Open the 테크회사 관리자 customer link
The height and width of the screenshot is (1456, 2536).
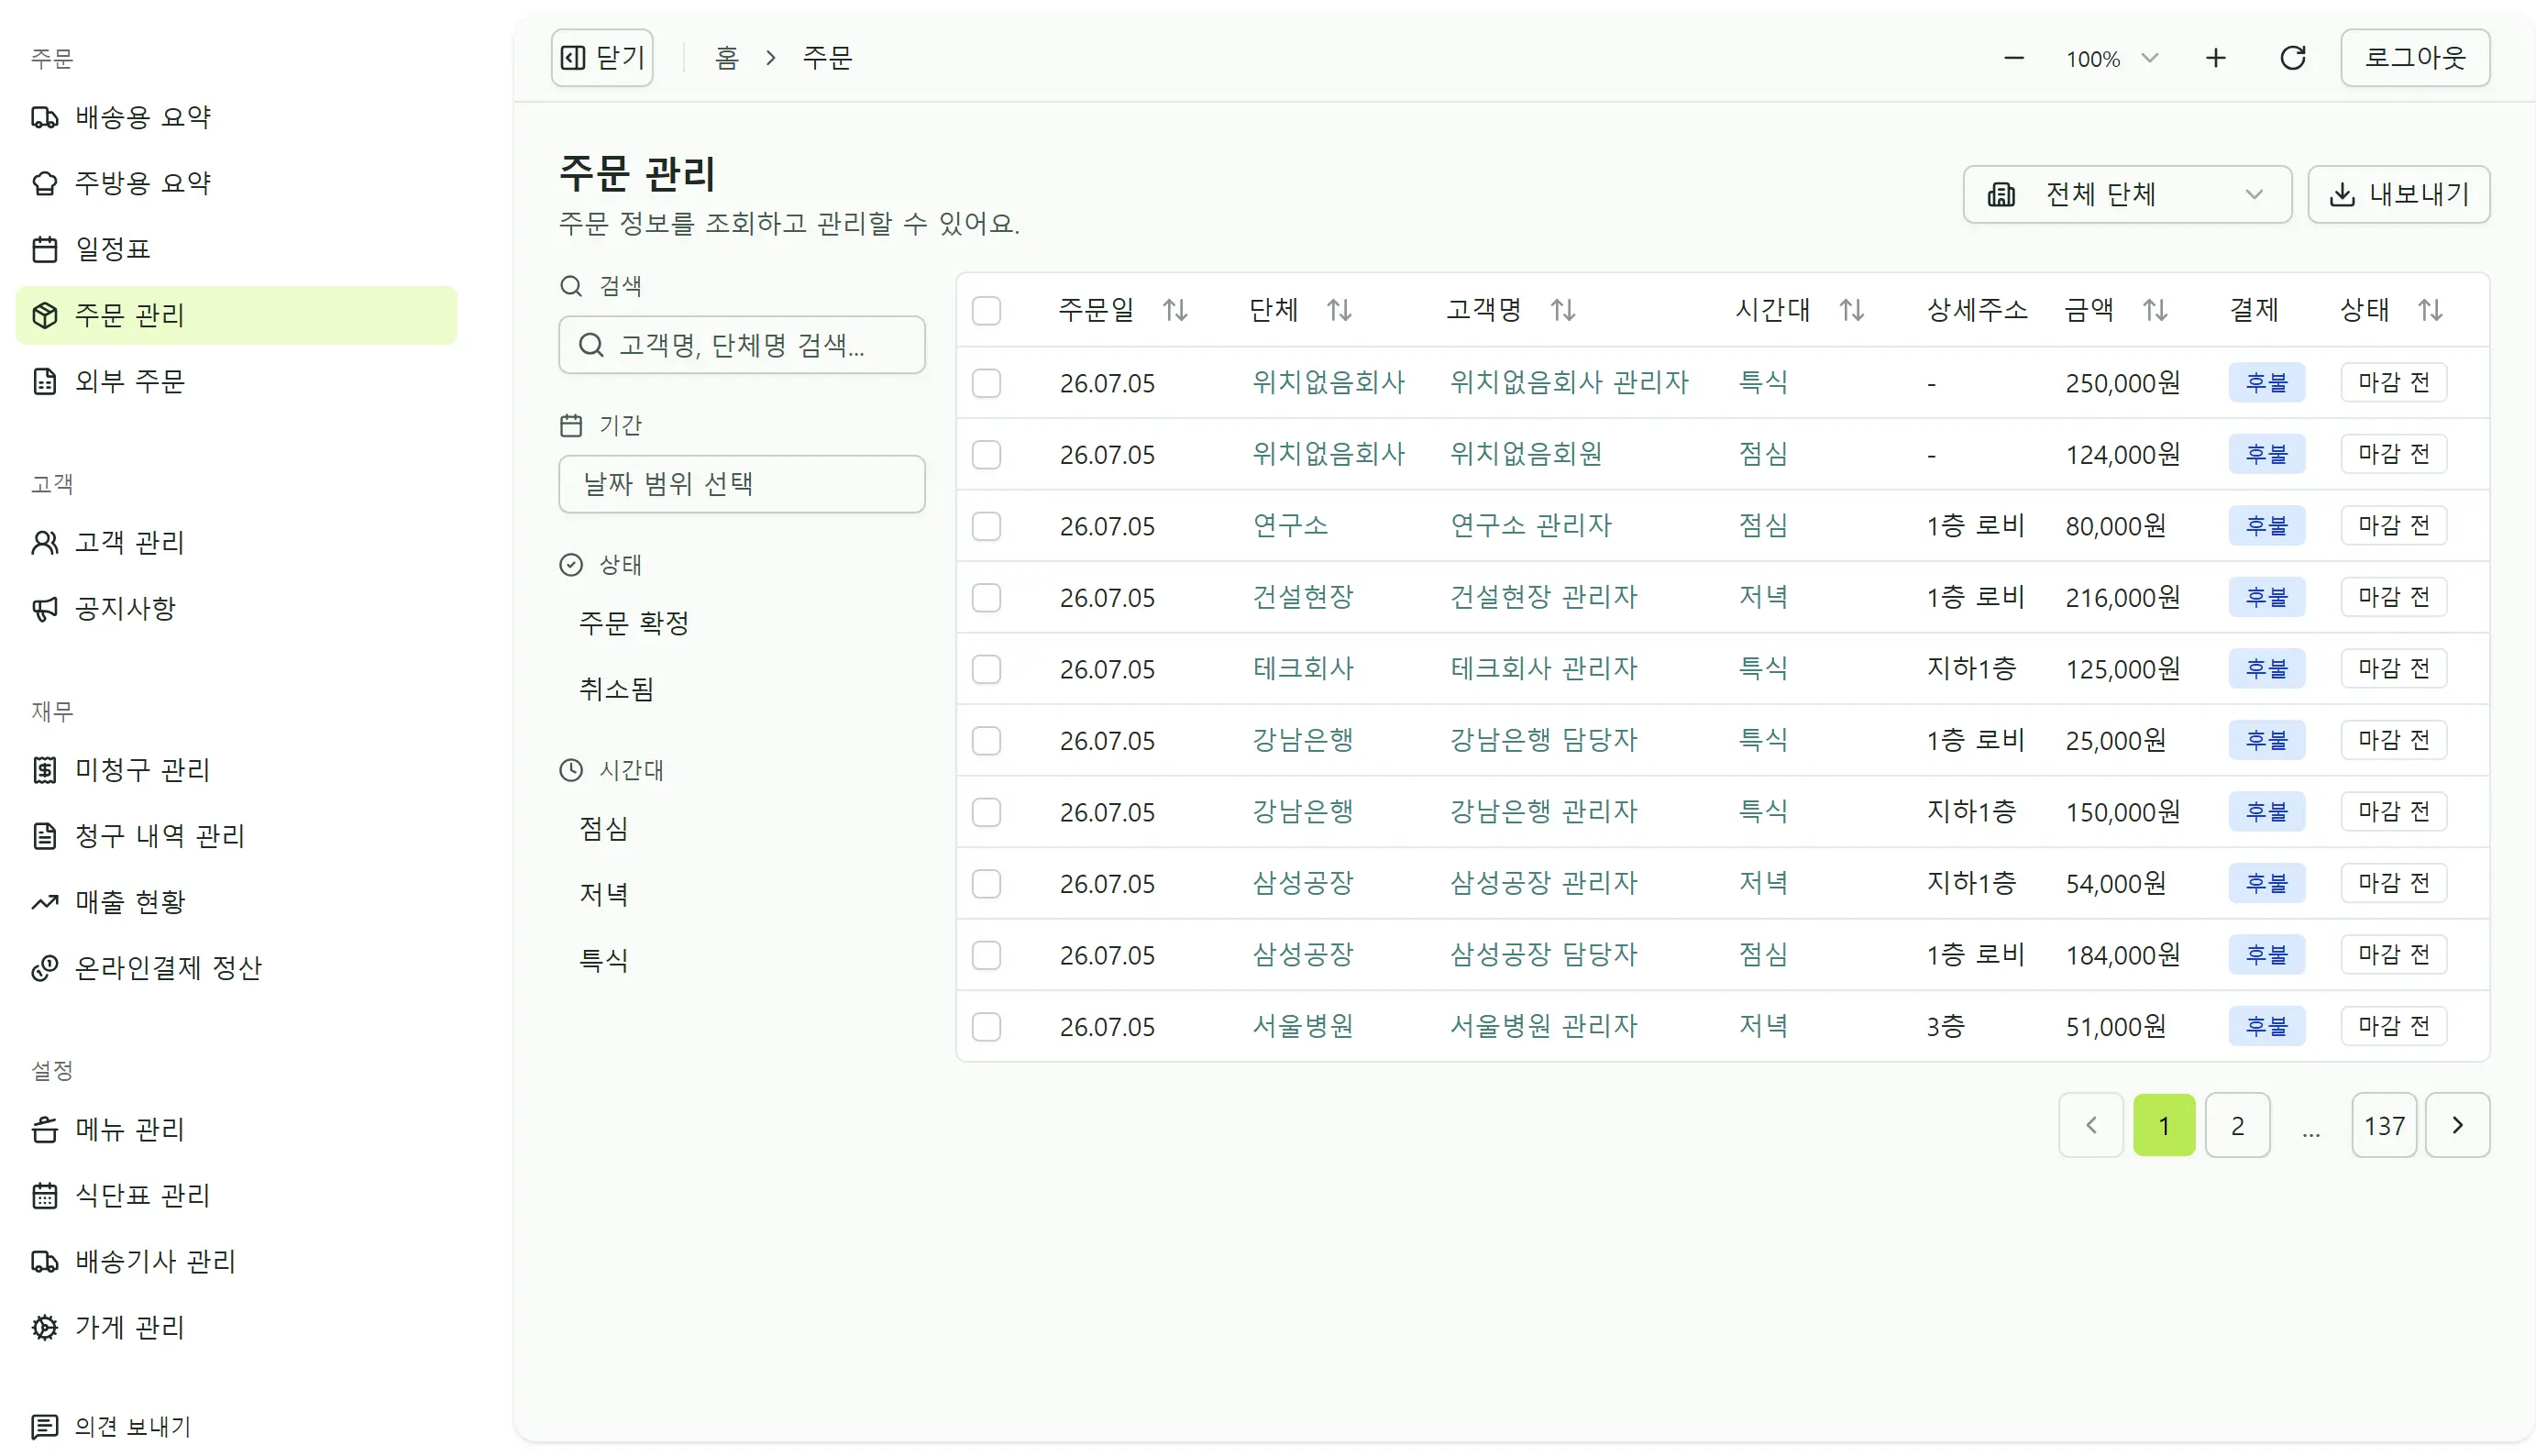[1544, 668]
